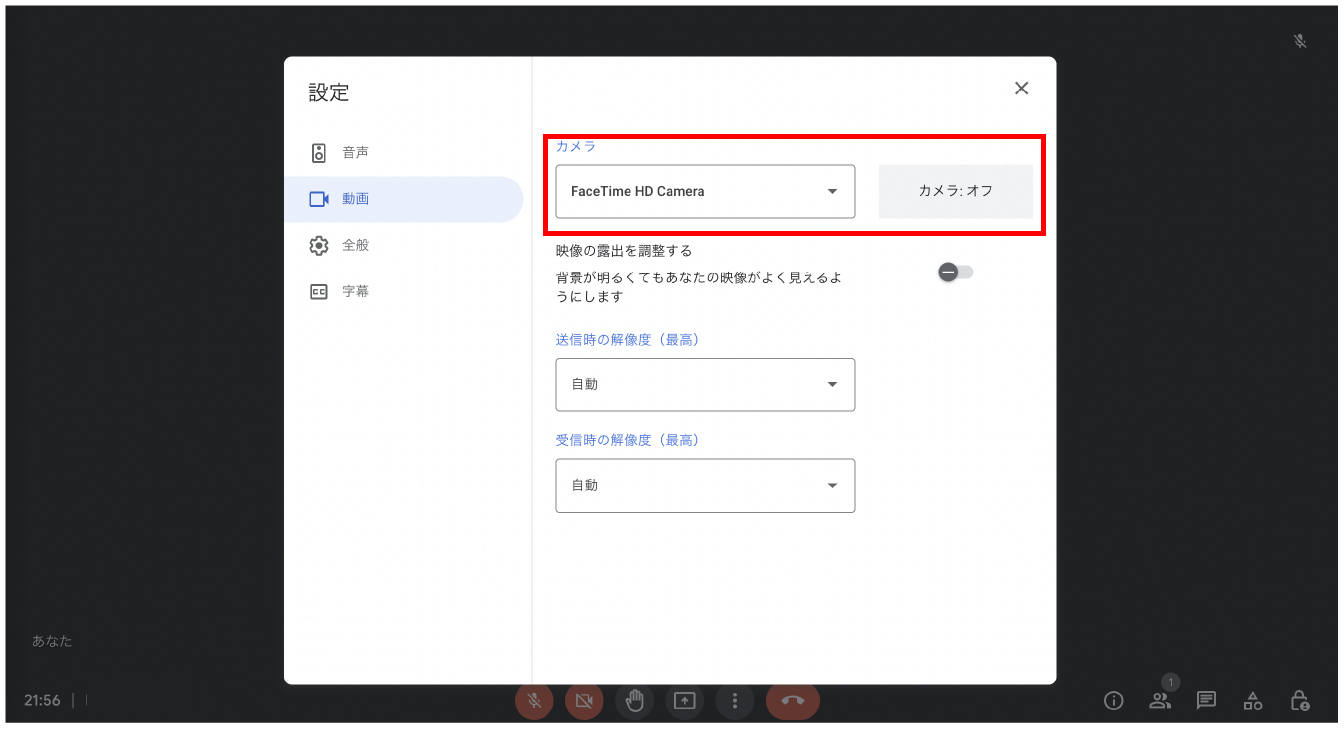Open the FaceTime HD Camera dropdown
This screenshot has height=729, width=1344.
705,192
